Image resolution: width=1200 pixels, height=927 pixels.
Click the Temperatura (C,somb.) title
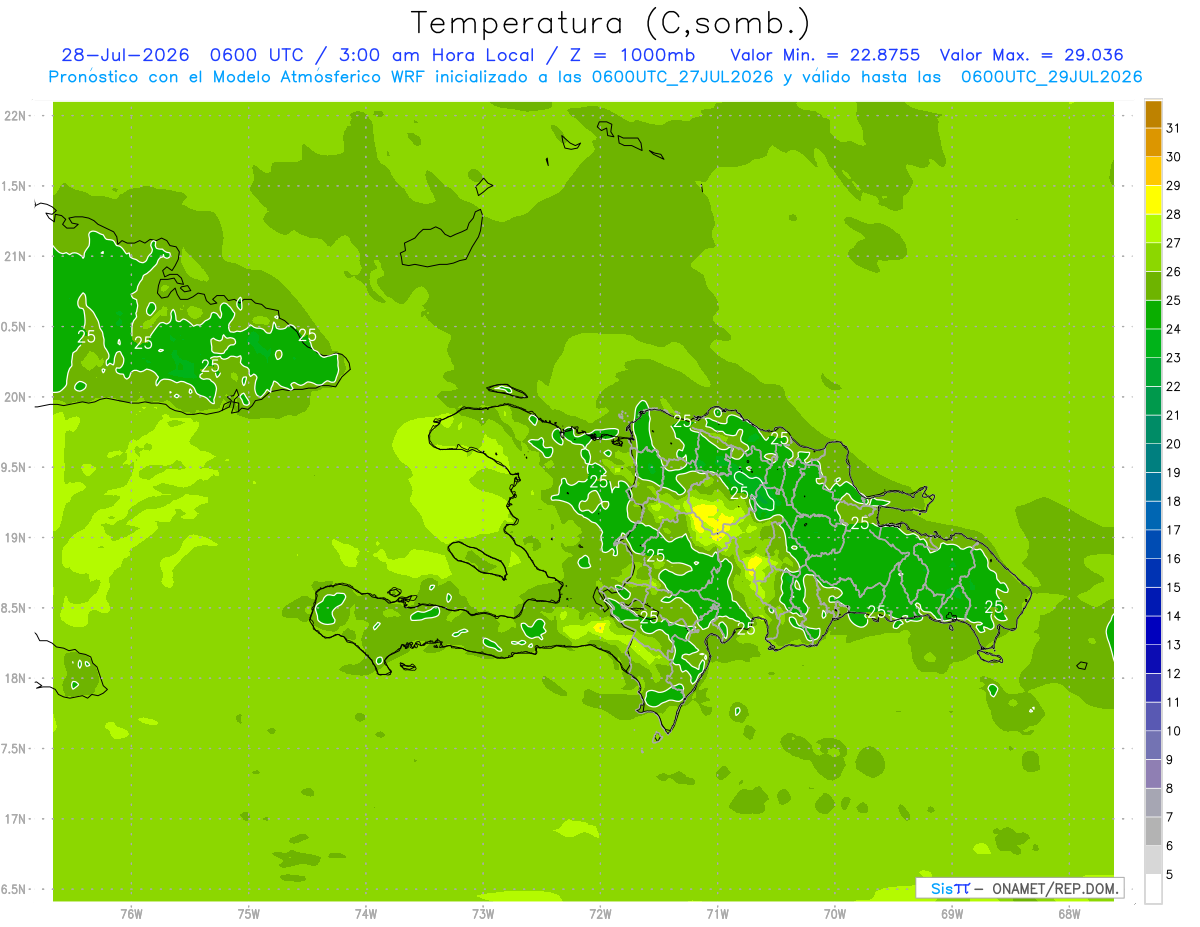click(610, 23)
